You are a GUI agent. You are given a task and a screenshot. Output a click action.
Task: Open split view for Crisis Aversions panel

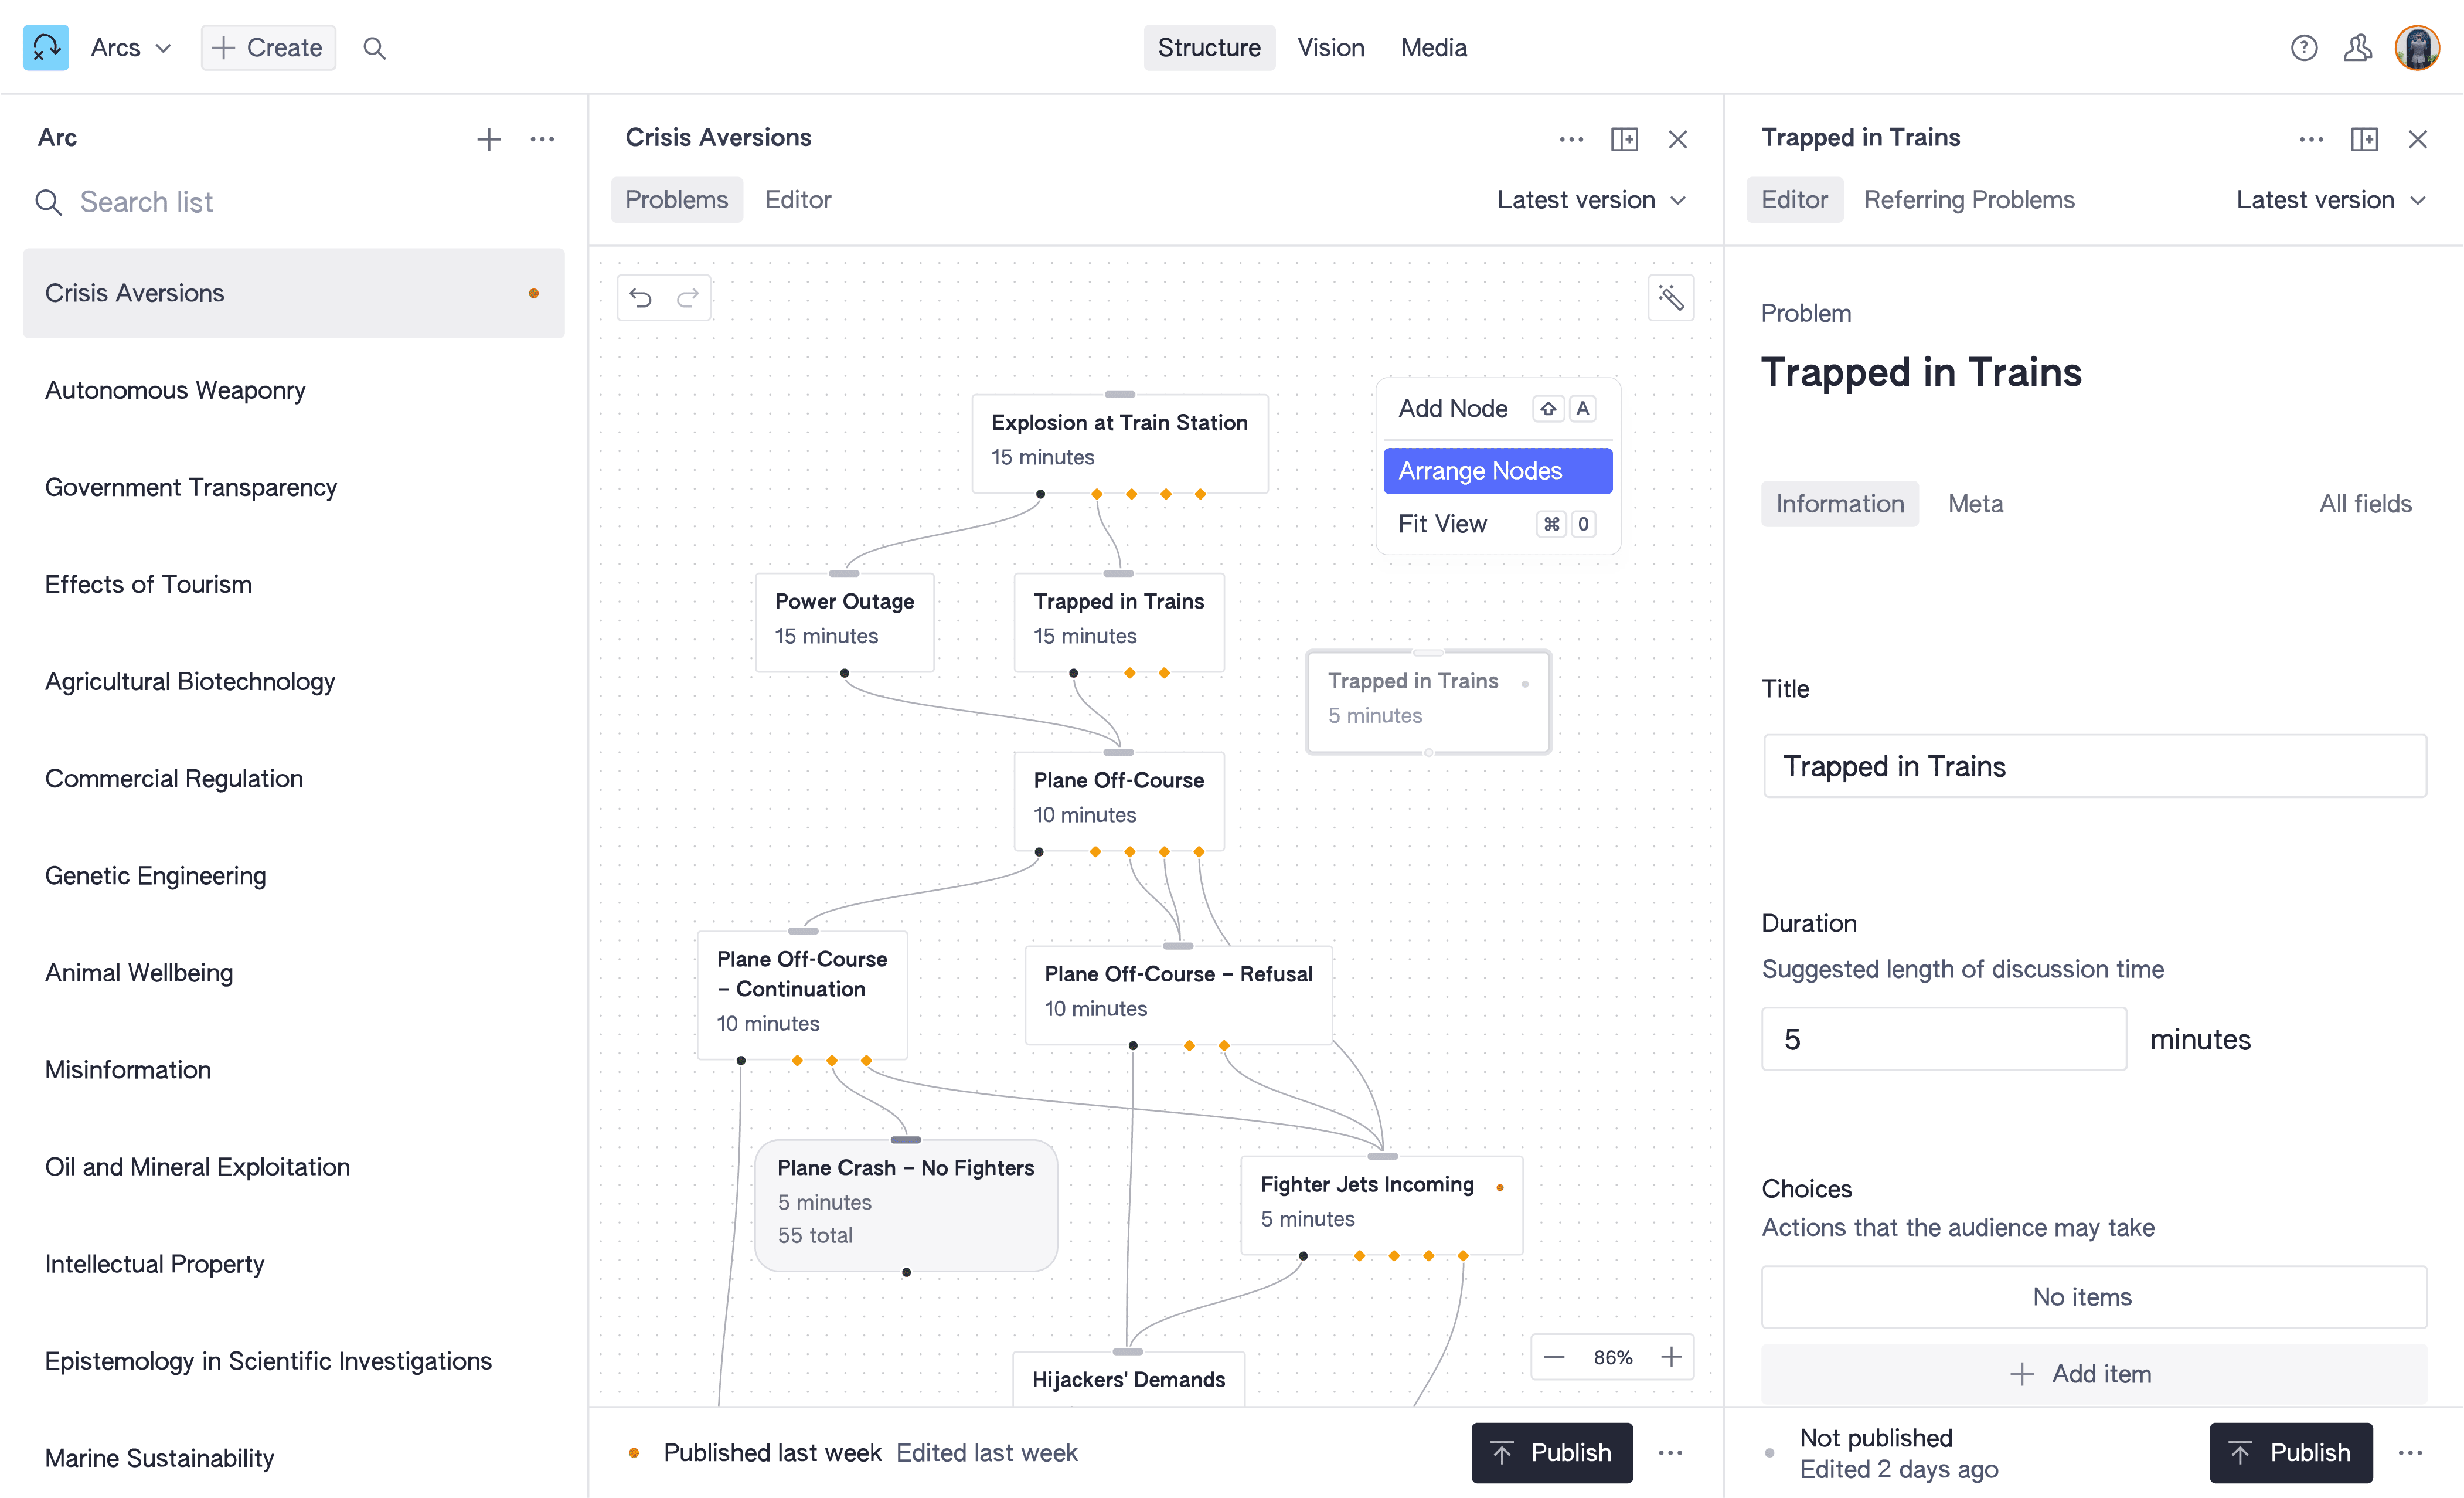[x=1624, y=139]
